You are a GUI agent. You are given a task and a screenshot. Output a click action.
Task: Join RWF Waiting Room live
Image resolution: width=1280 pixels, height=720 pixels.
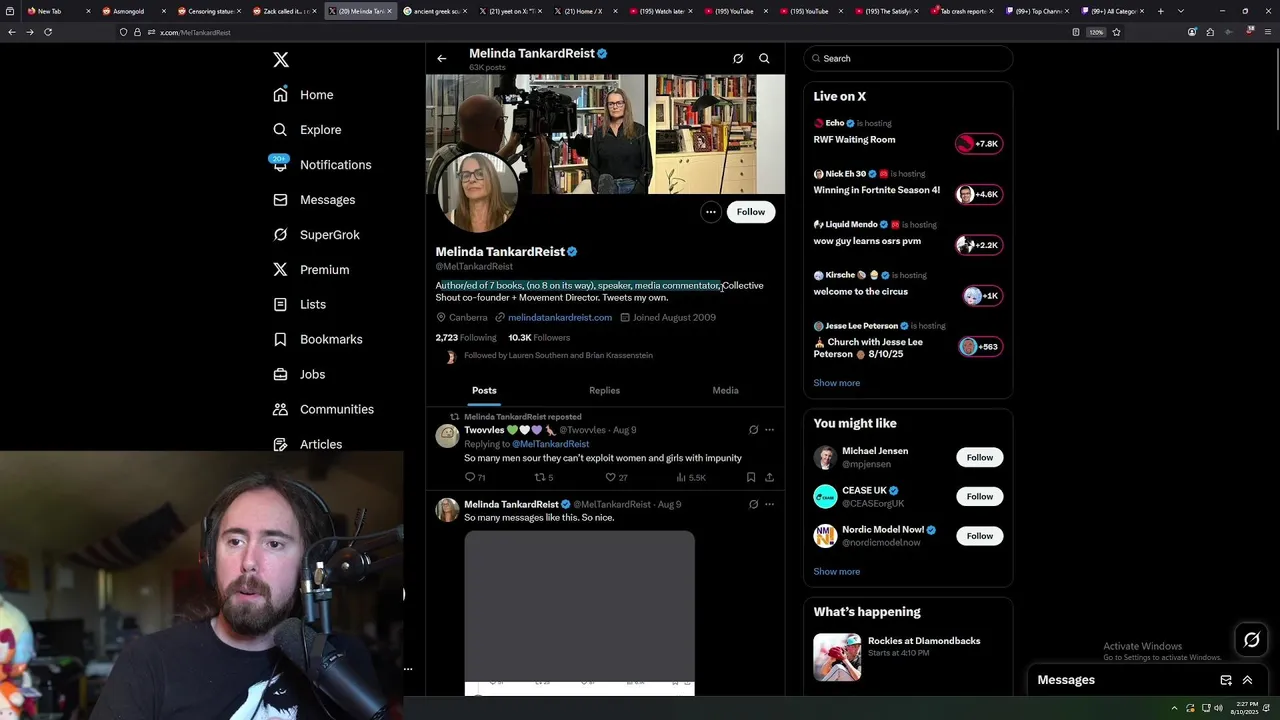pos(908,133)
